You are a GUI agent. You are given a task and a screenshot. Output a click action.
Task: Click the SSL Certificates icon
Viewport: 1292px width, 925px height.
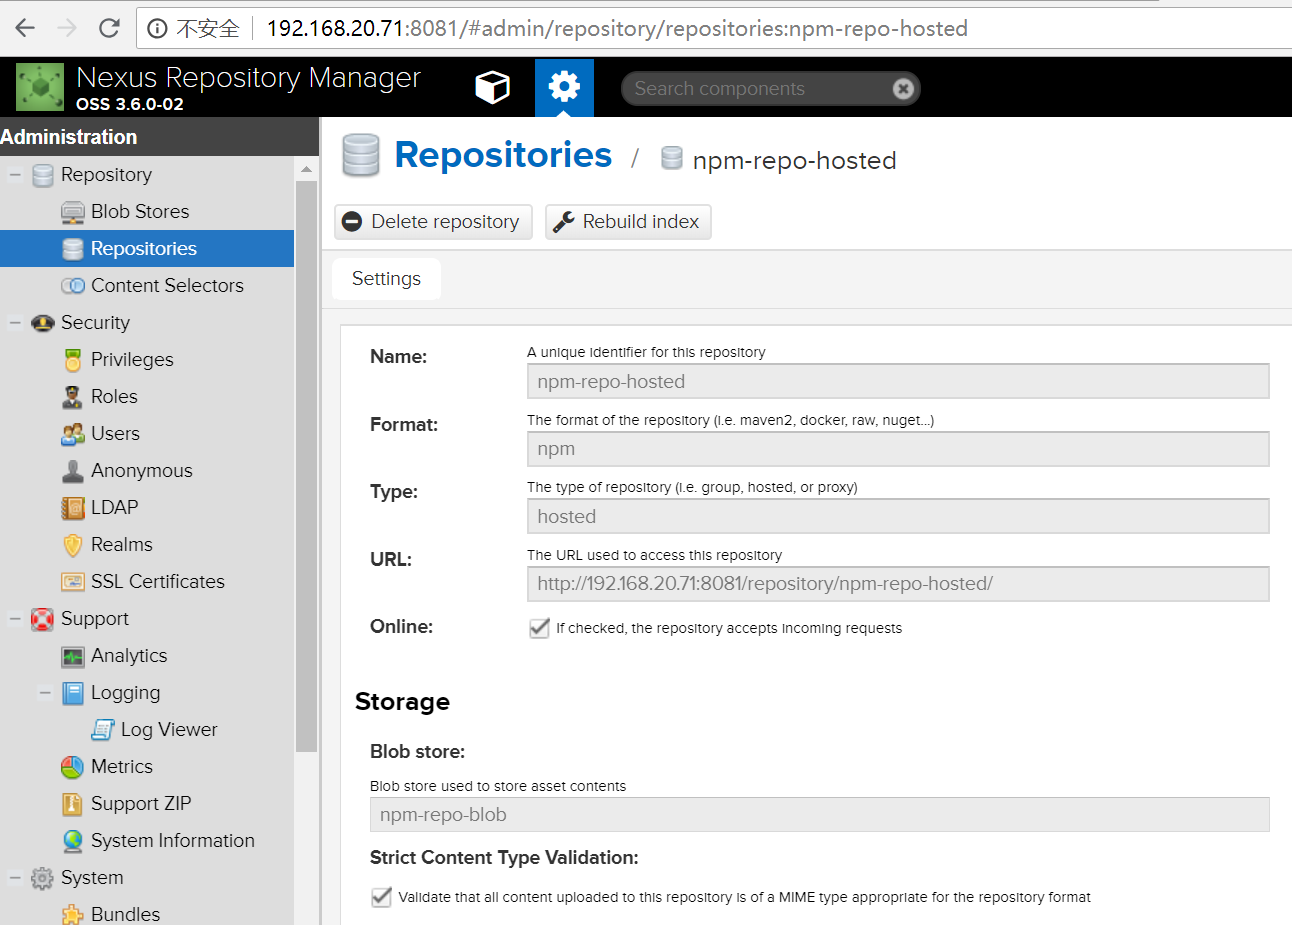(x=73, y=582)
